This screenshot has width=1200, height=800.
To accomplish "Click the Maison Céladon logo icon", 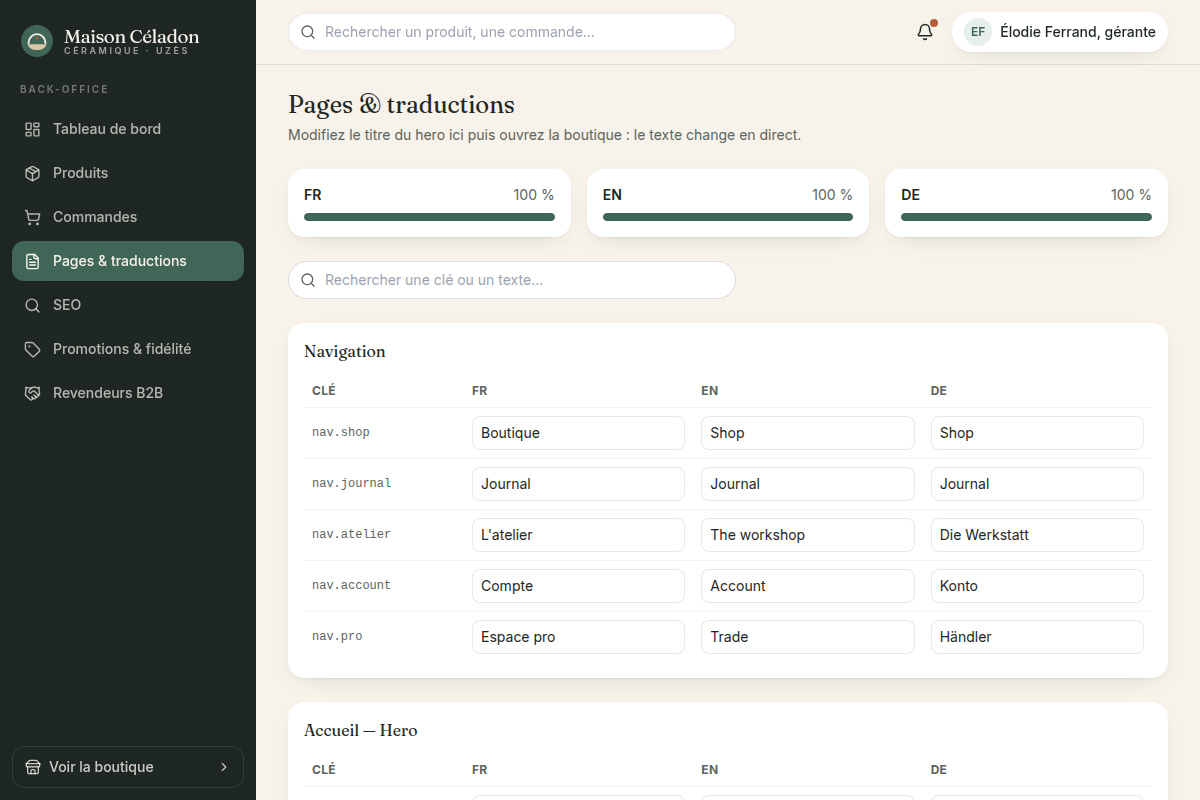I will 37,41.
